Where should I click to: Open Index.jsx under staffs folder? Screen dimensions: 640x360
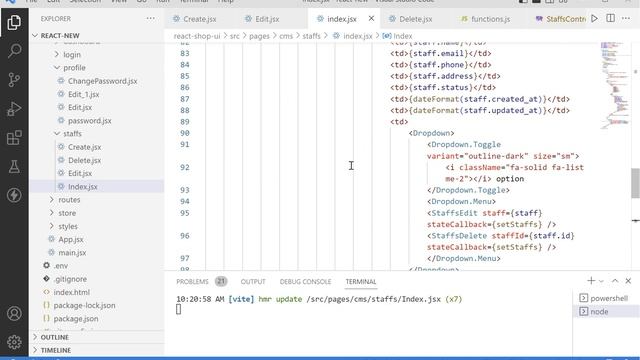97,187
